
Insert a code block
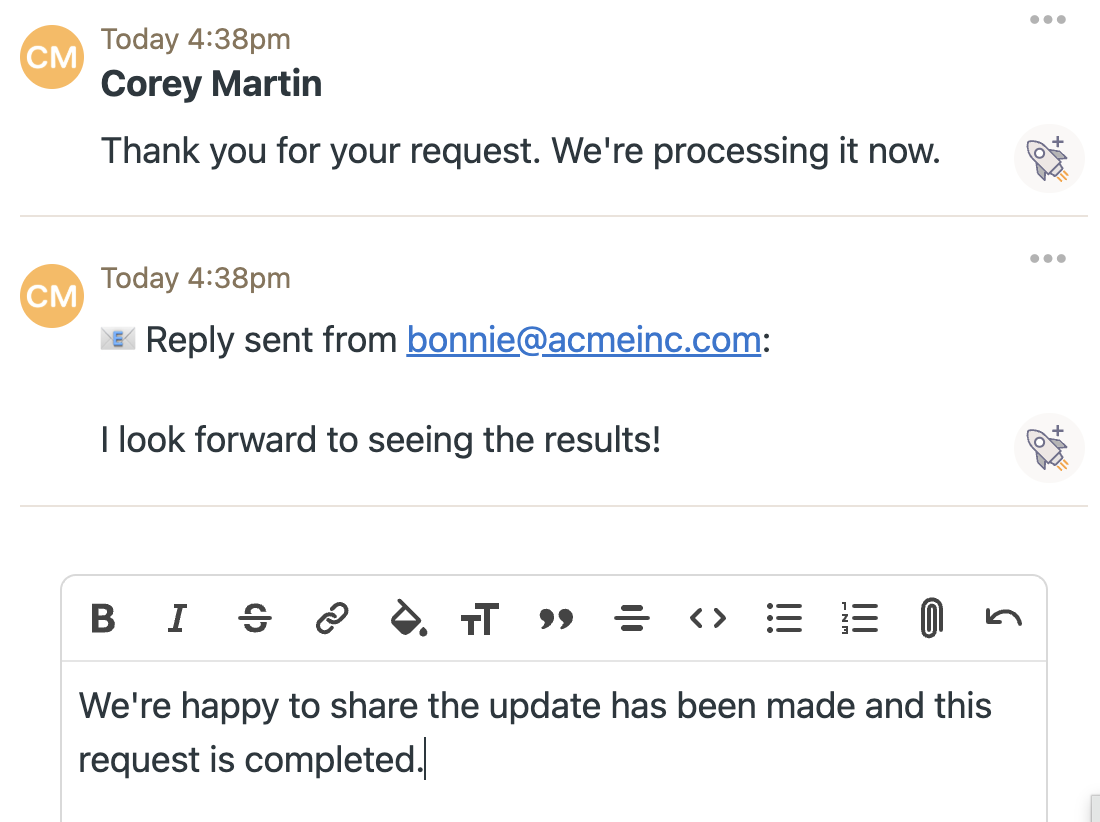pyautogui.click(x=708, y=619)
